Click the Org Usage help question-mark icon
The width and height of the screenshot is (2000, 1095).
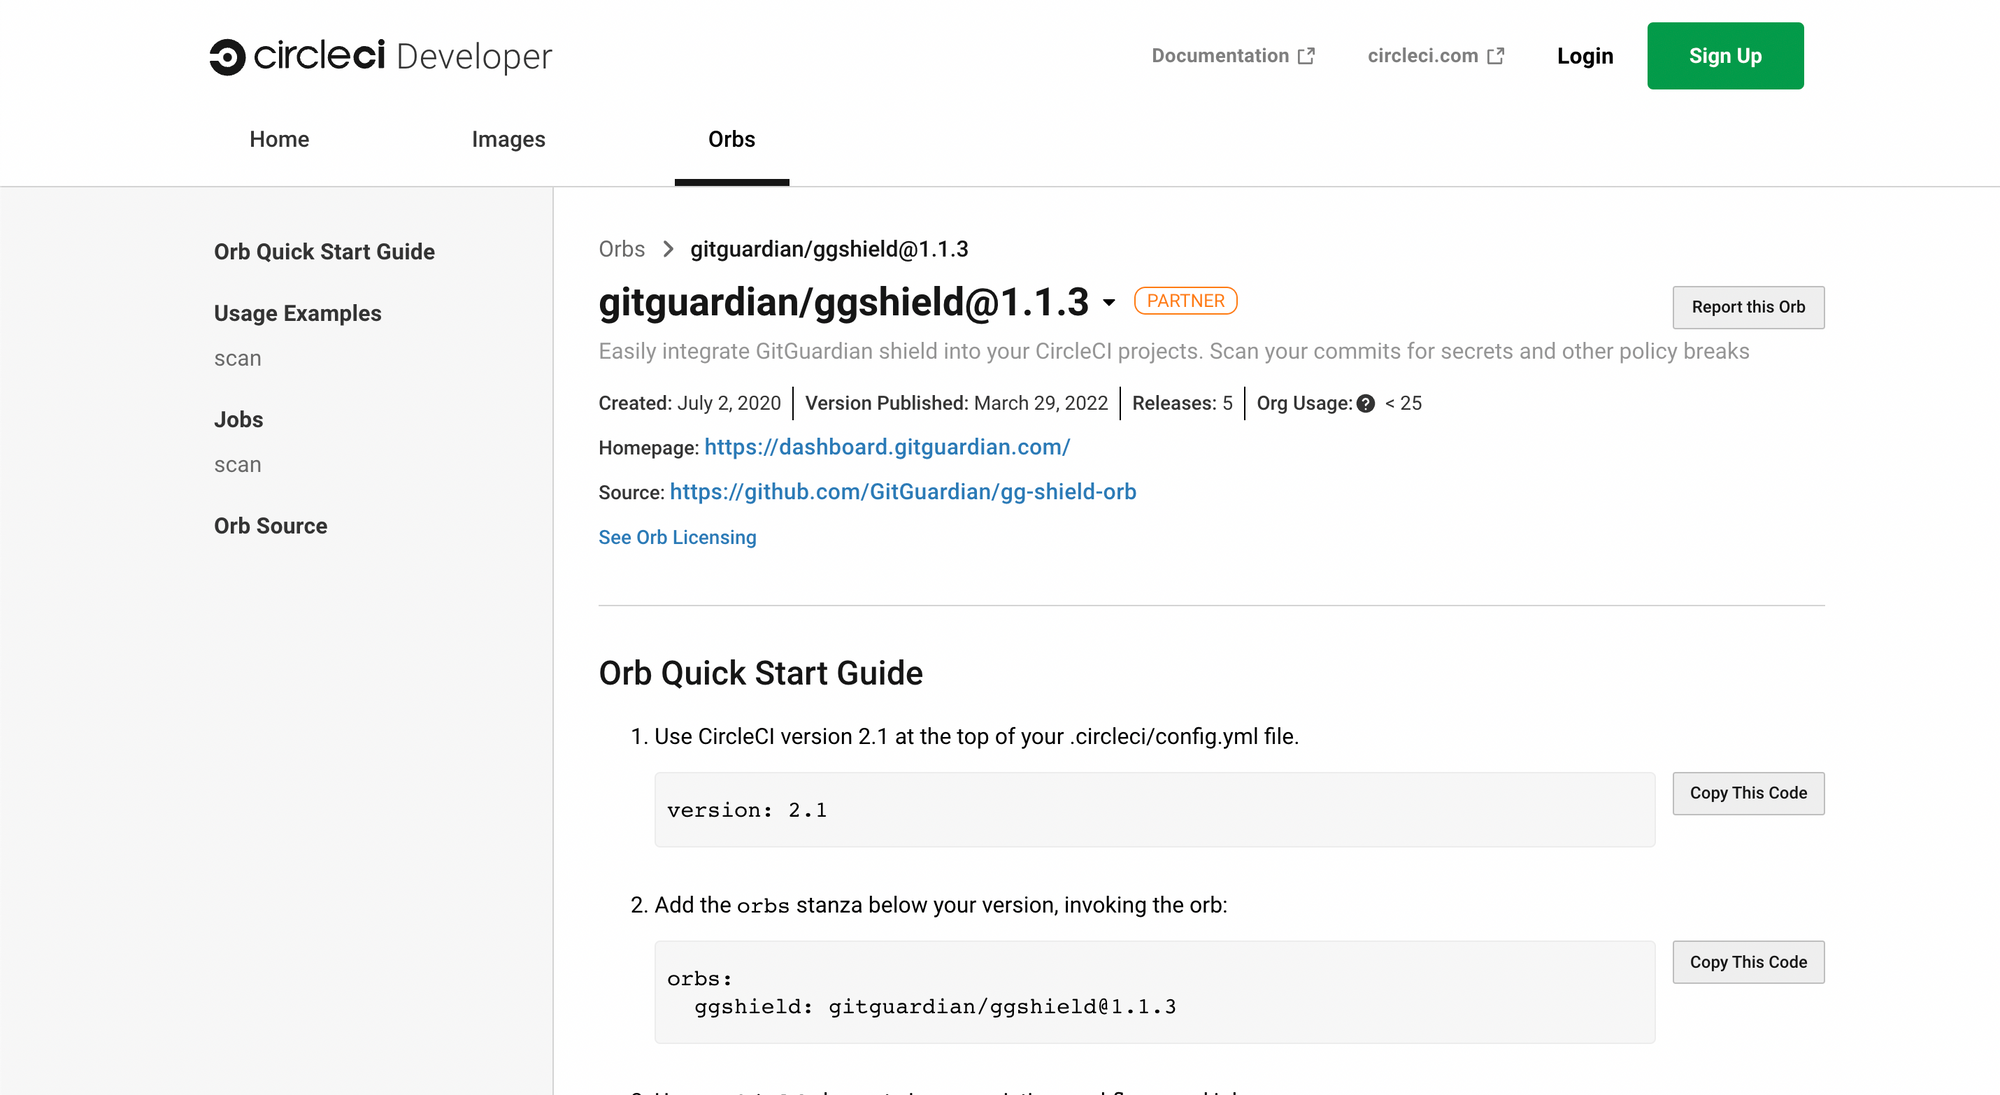(x=1365, y=404)
